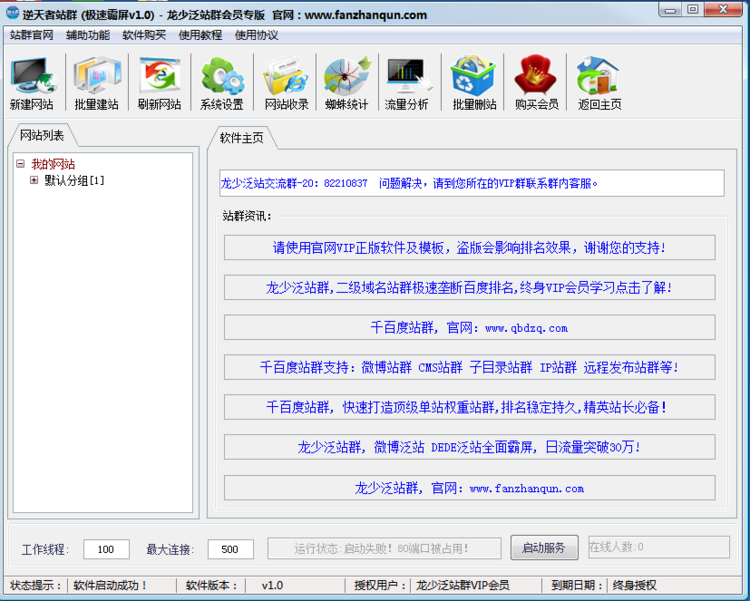
Task: Click the 在线人数 field
Action: pos(659,547)
